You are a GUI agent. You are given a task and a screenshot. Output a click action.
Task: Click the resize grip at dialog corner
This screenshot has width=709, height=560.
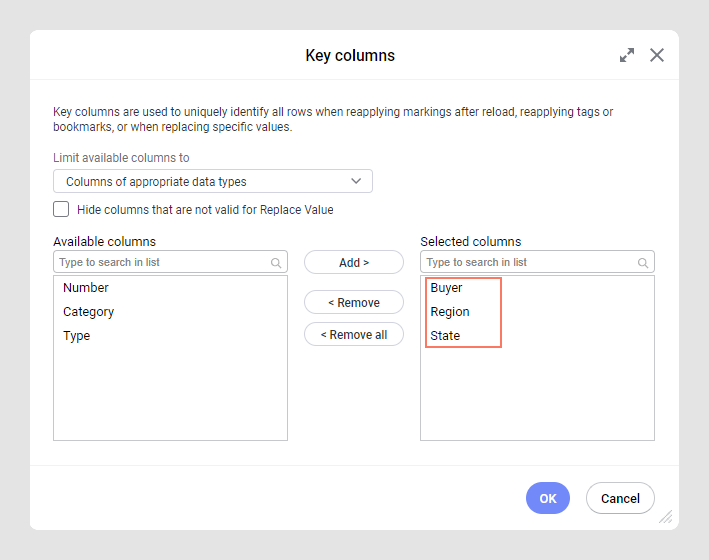(x=666, y=517)
